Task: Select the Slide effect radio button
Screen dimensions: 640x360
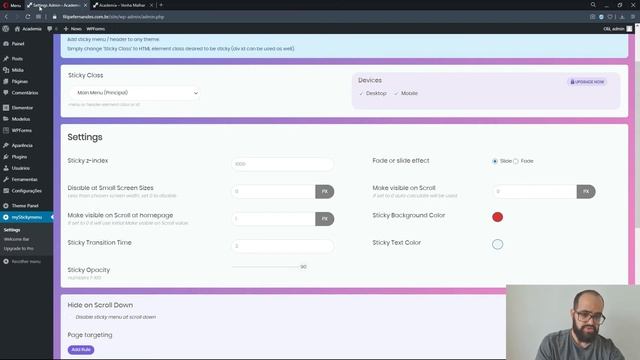Action: (495, 161)
